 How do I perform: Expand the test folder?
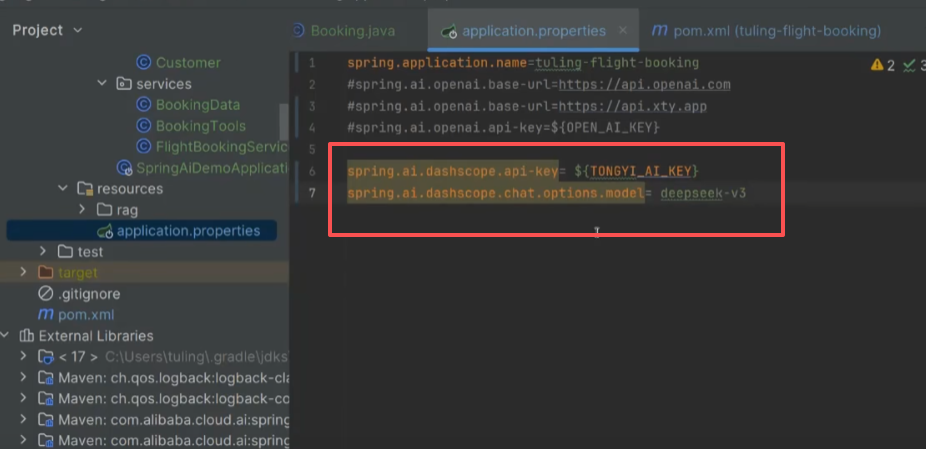pos(43,251)
